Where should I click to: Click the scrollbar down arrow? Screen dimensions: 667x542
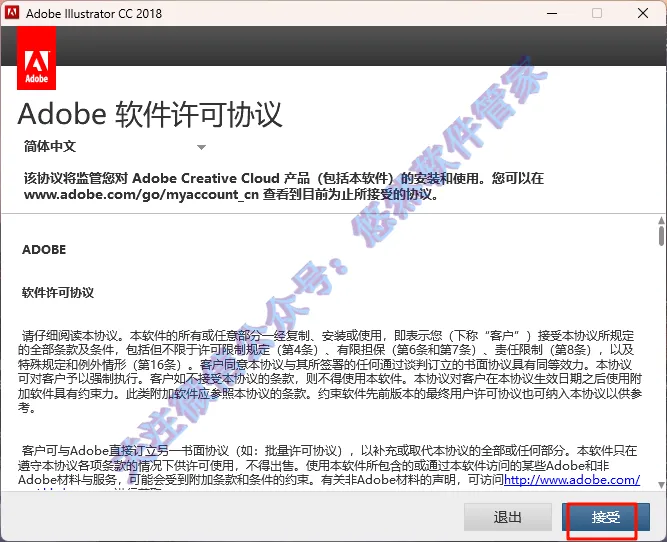pos(661,485)
